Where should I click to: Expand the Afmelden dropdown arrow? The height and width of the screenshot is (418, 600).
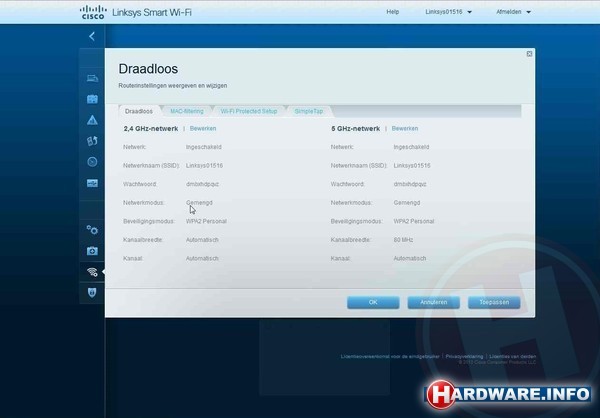click(x=528, y=12)
